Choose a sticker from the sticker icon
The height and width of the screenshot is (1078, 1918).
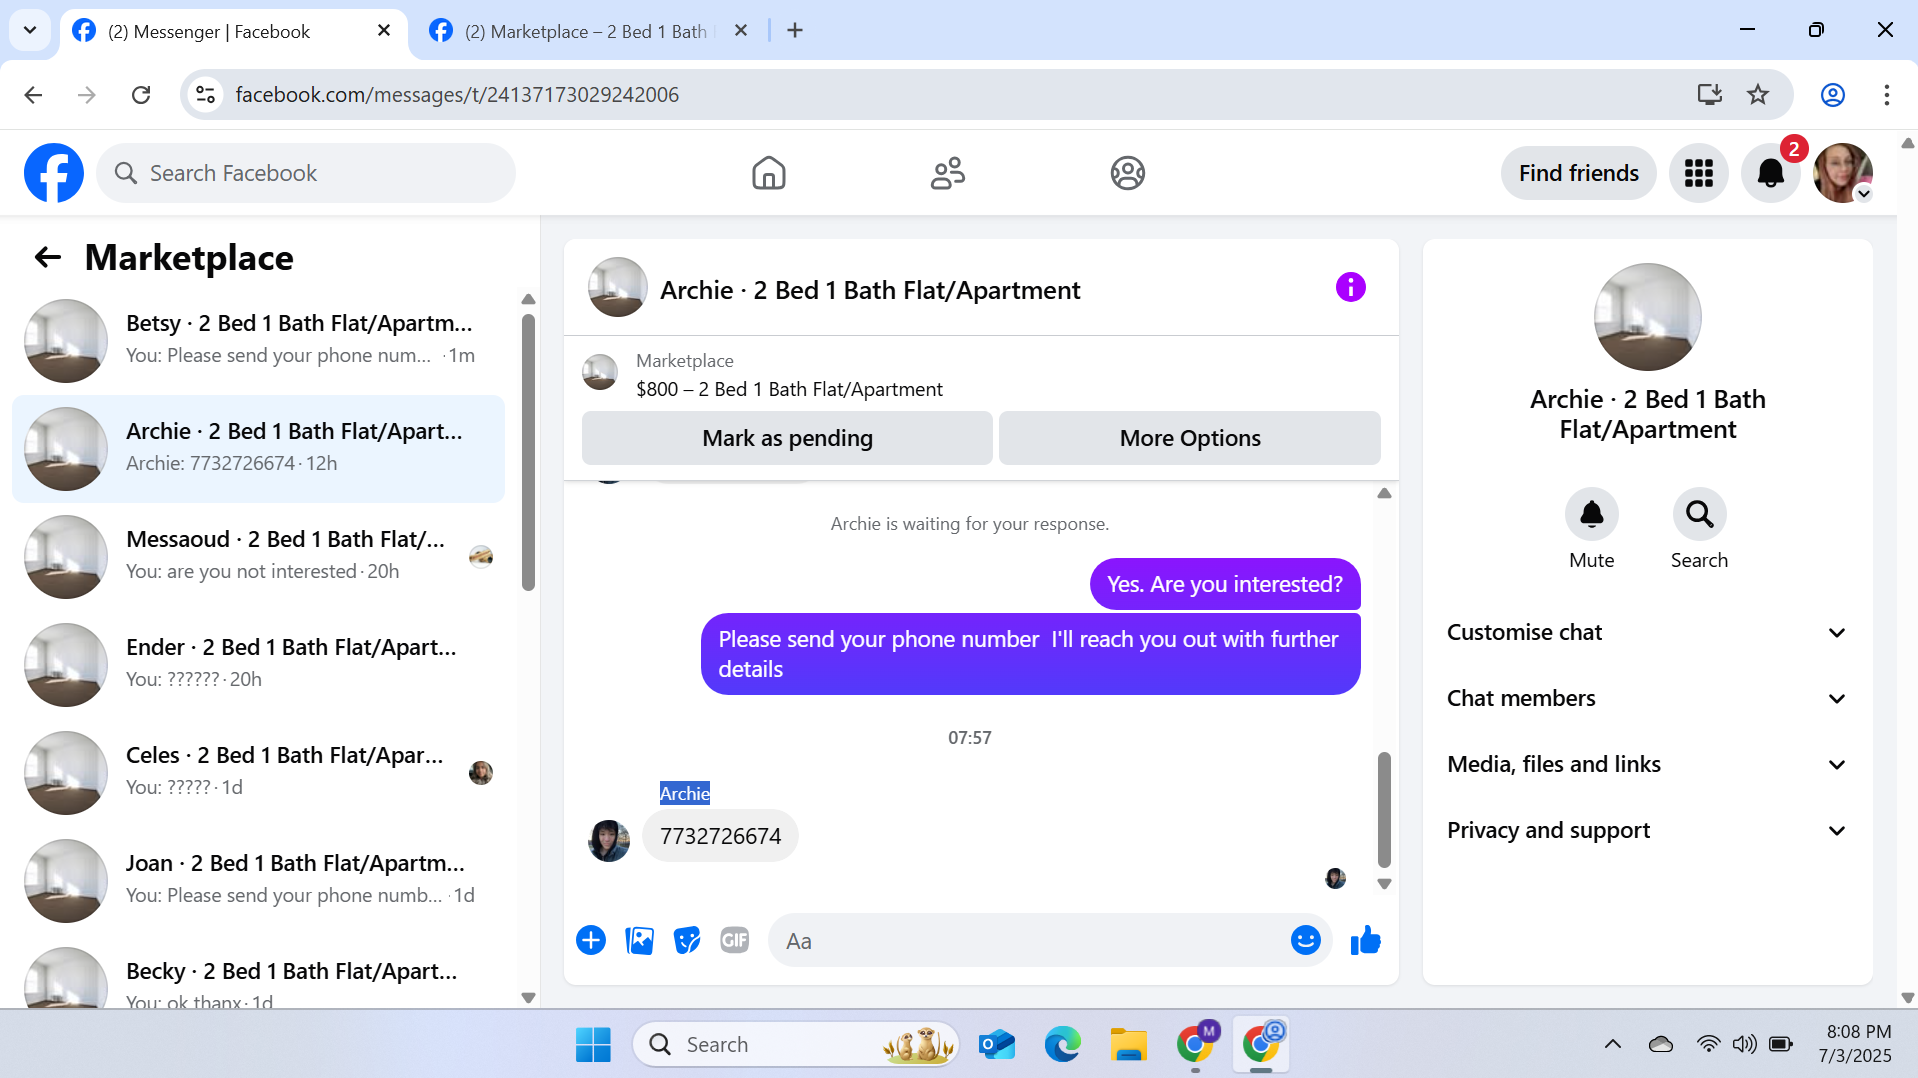coord(687,940)
